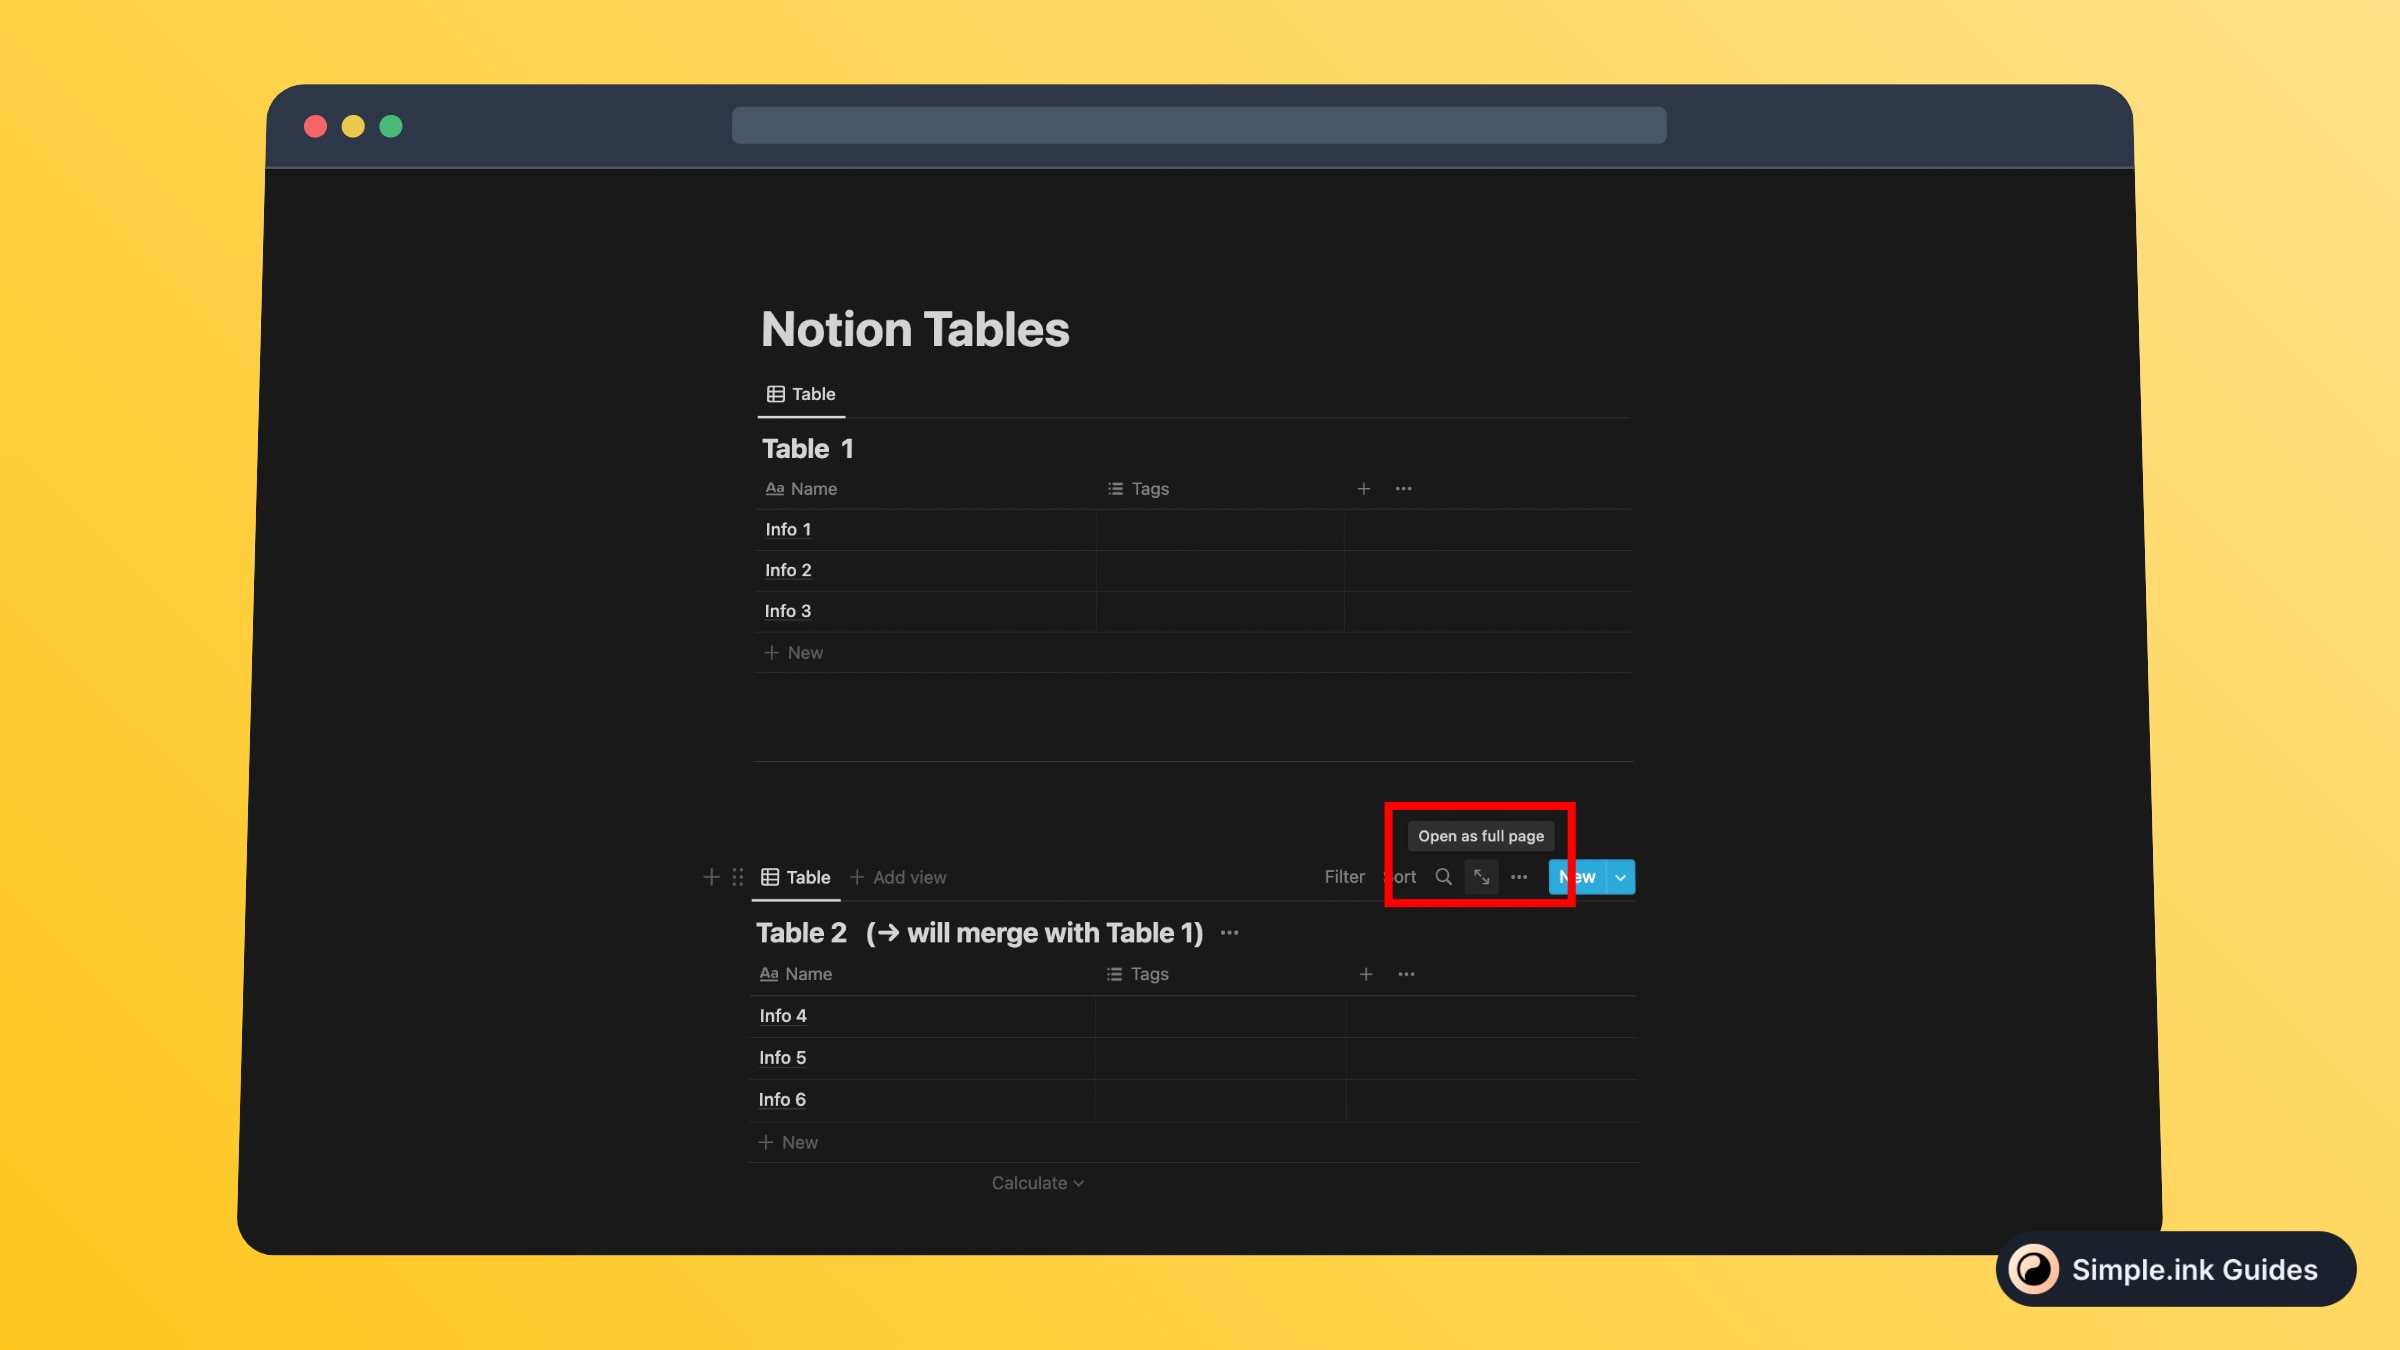Click the Sort icon on Table 2 toolbar

[x=1399, y=877]
